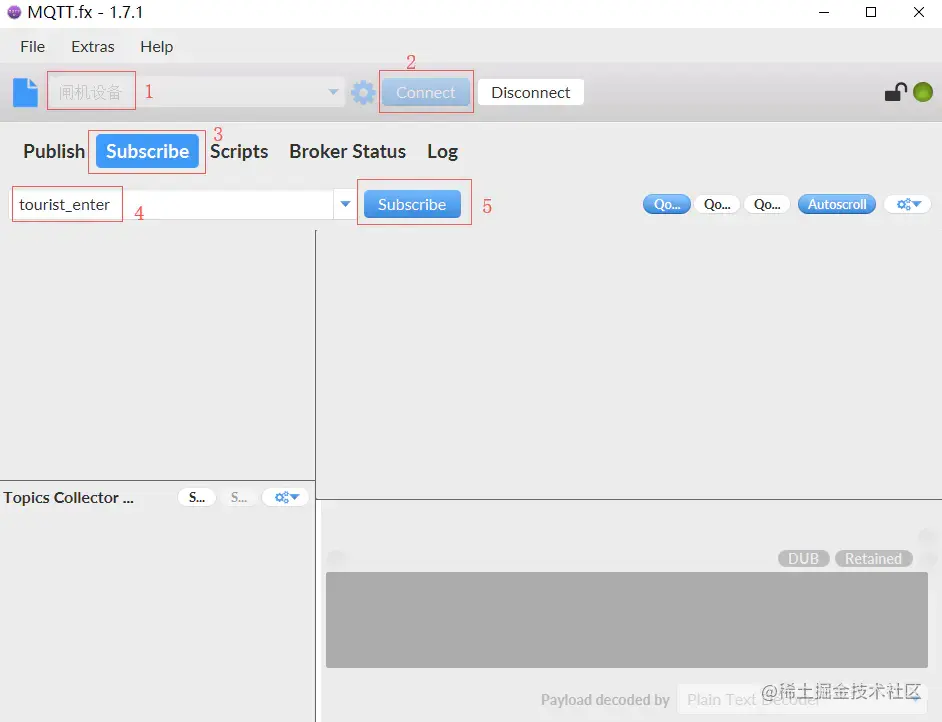Click the new connection profile file icon
Viewport: 942px width, 722px height.
(25, 93)
